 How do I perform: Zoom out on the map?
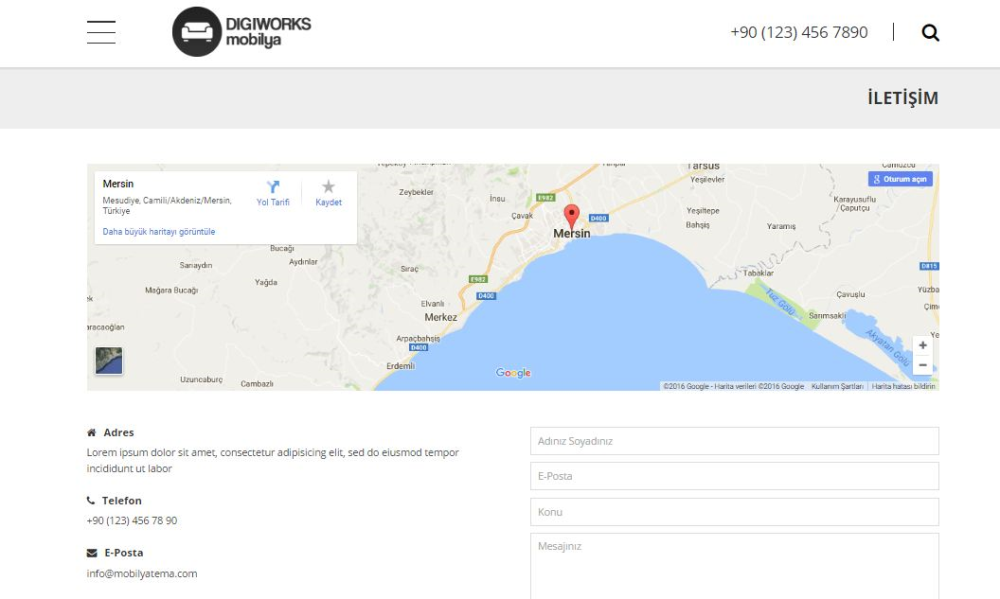[x=922, y=365]
